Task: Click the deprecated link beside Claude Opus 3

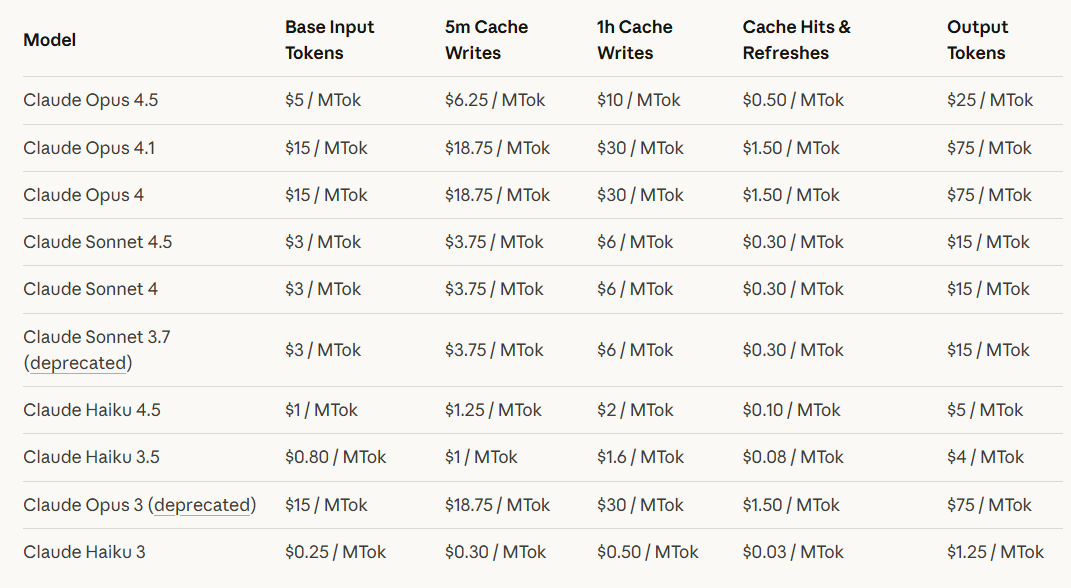Action: [202, 505]
